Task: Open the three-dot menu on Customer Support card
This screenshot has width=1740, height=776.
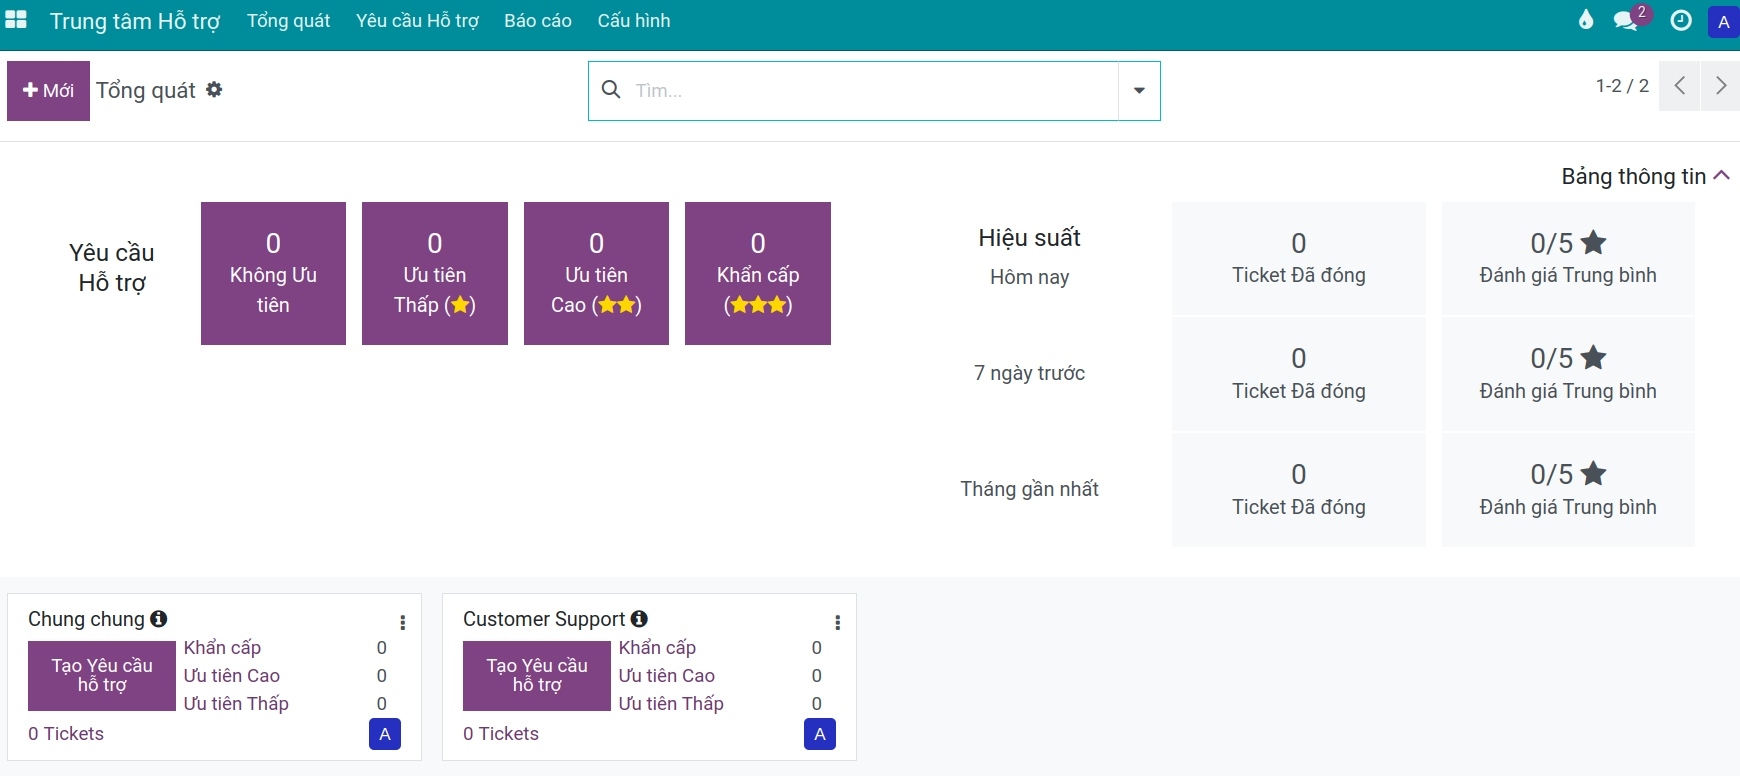Action: tap(838, 623)
